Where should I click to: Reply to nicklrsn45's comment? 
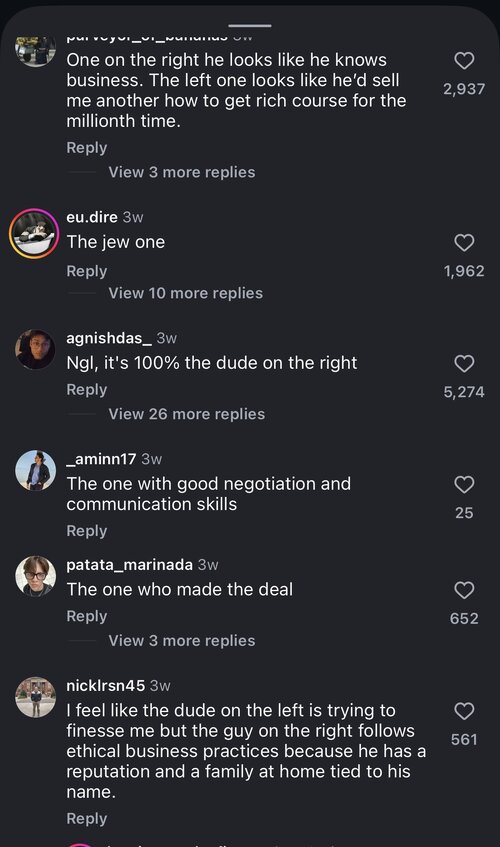tap(86, 818)
